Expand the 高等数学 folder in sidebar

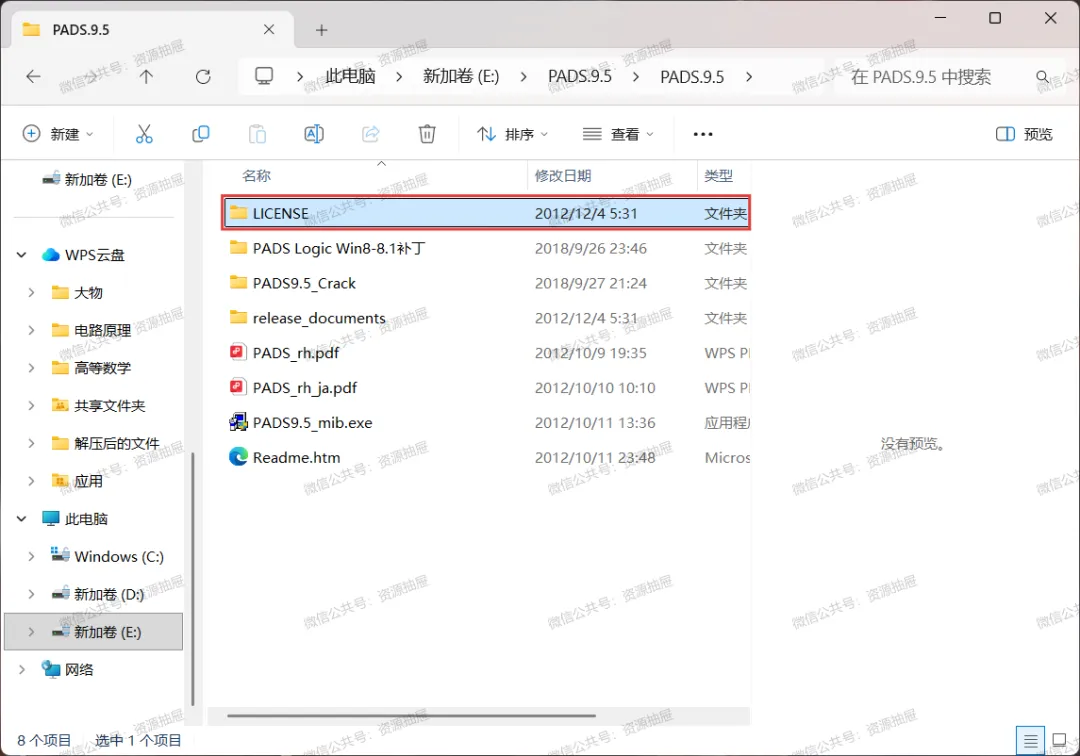[31, 368]
